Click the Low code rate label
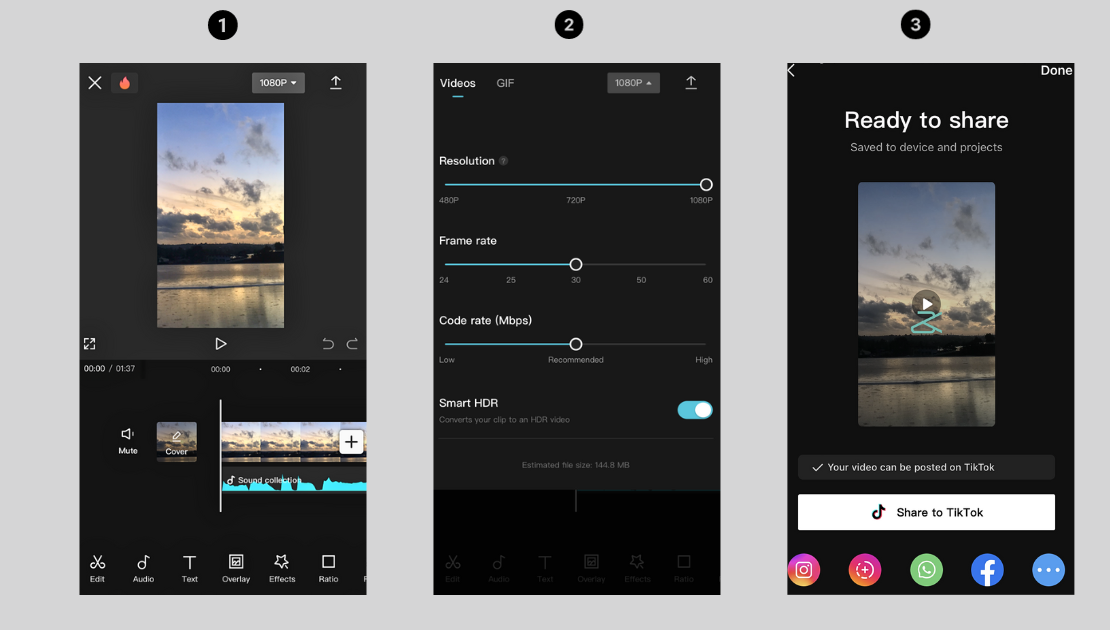 [x=447, y=360]
